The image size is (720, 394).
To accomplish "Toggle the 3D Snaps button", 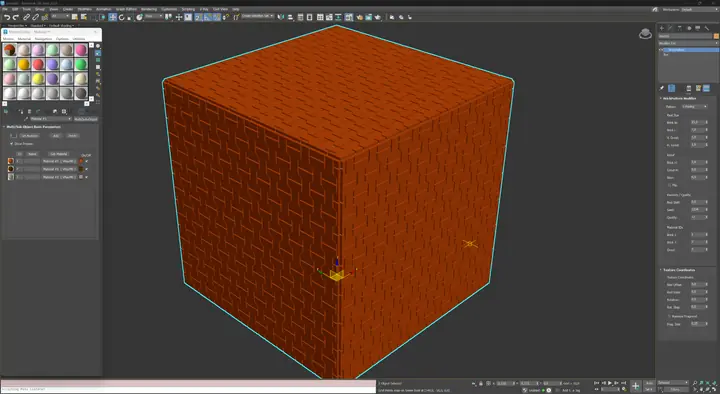I will coord(198,17).
